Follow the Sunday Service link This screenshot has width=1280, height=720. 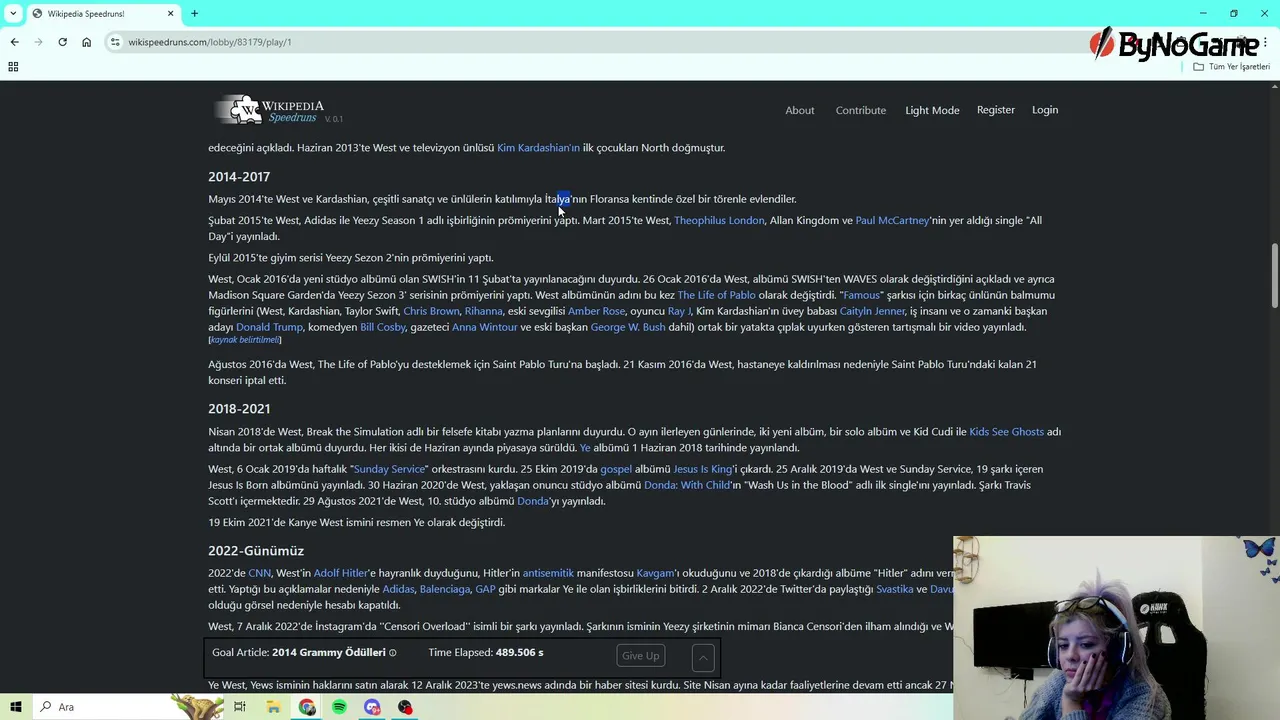coord(389,469)
